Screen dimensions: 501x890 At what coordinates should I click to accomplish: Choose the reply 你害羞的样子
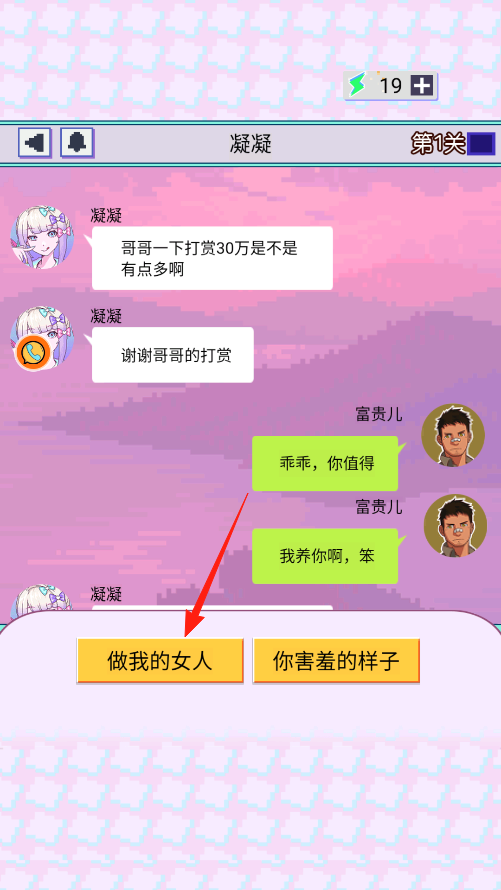pyautogui.click(x=336, y=661)
